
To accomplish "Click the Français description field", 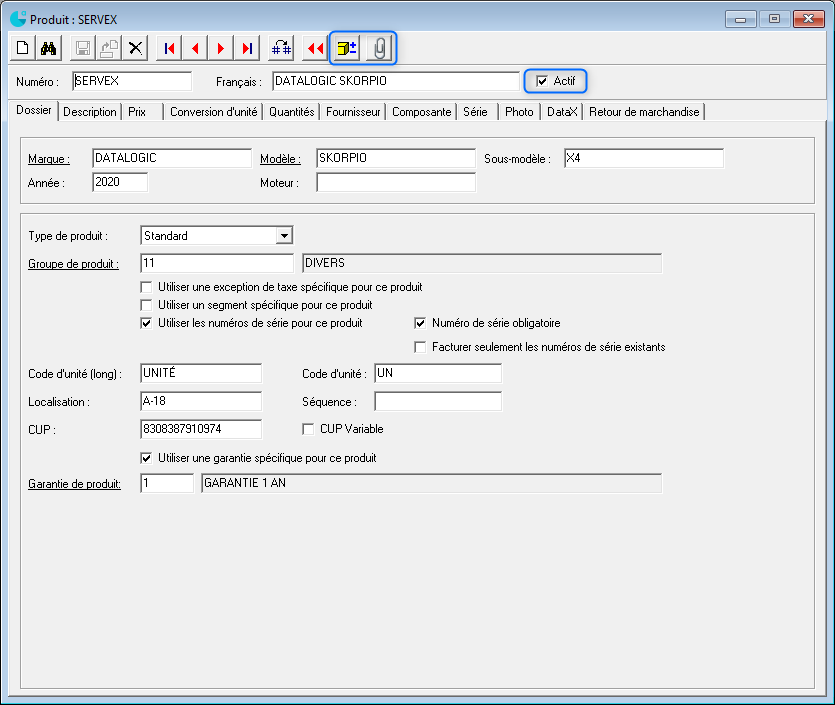I will pyautogui.click(x=396, y=81).
